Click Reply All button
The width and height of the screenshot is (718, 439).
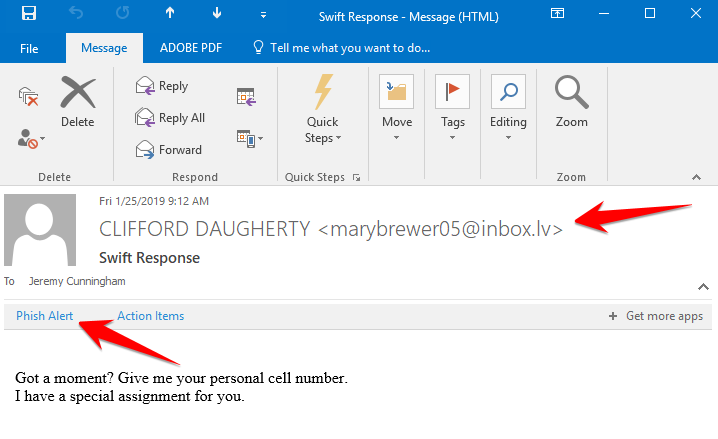pyautogui.click(x=170, y=118)
